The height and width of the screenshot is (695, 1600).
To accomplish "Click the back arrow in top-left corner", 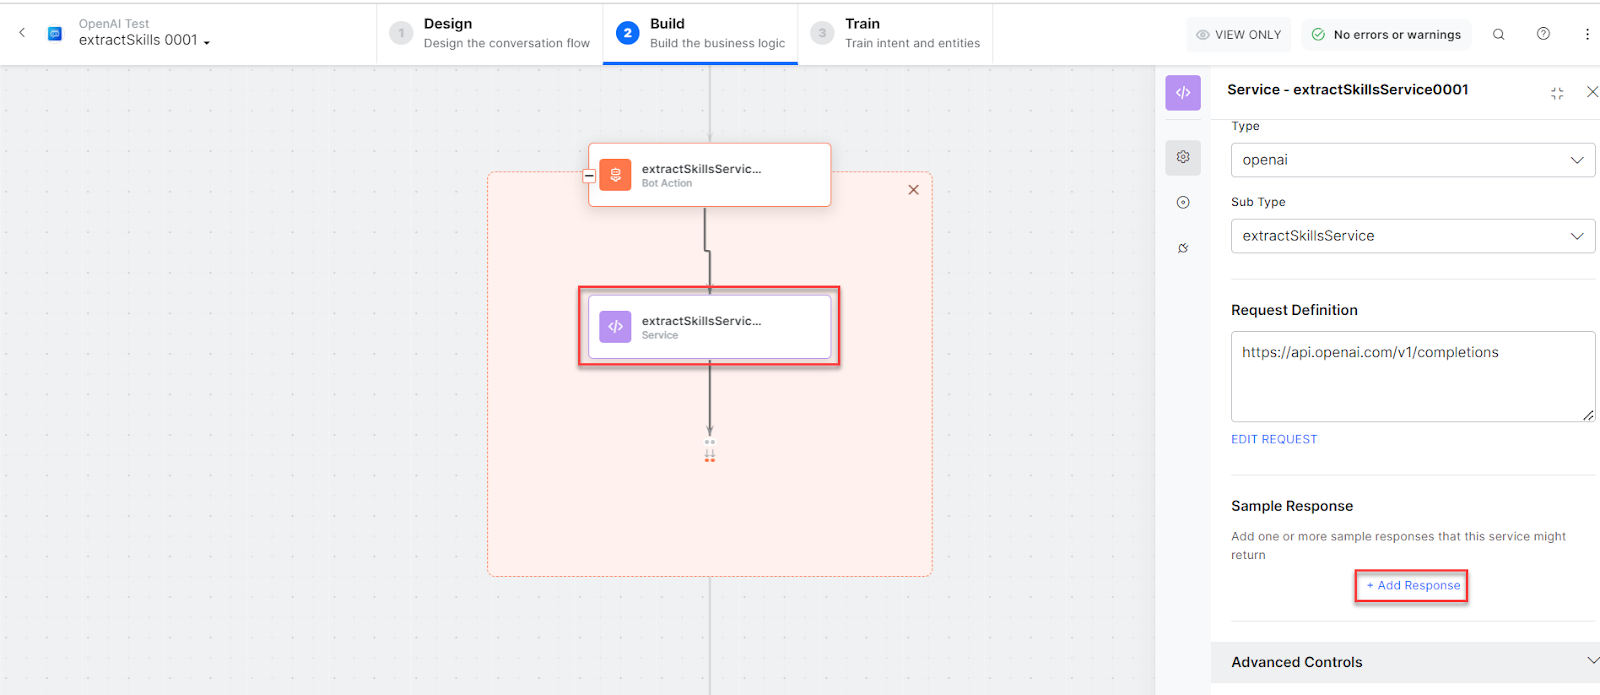I will pos(22,33).
